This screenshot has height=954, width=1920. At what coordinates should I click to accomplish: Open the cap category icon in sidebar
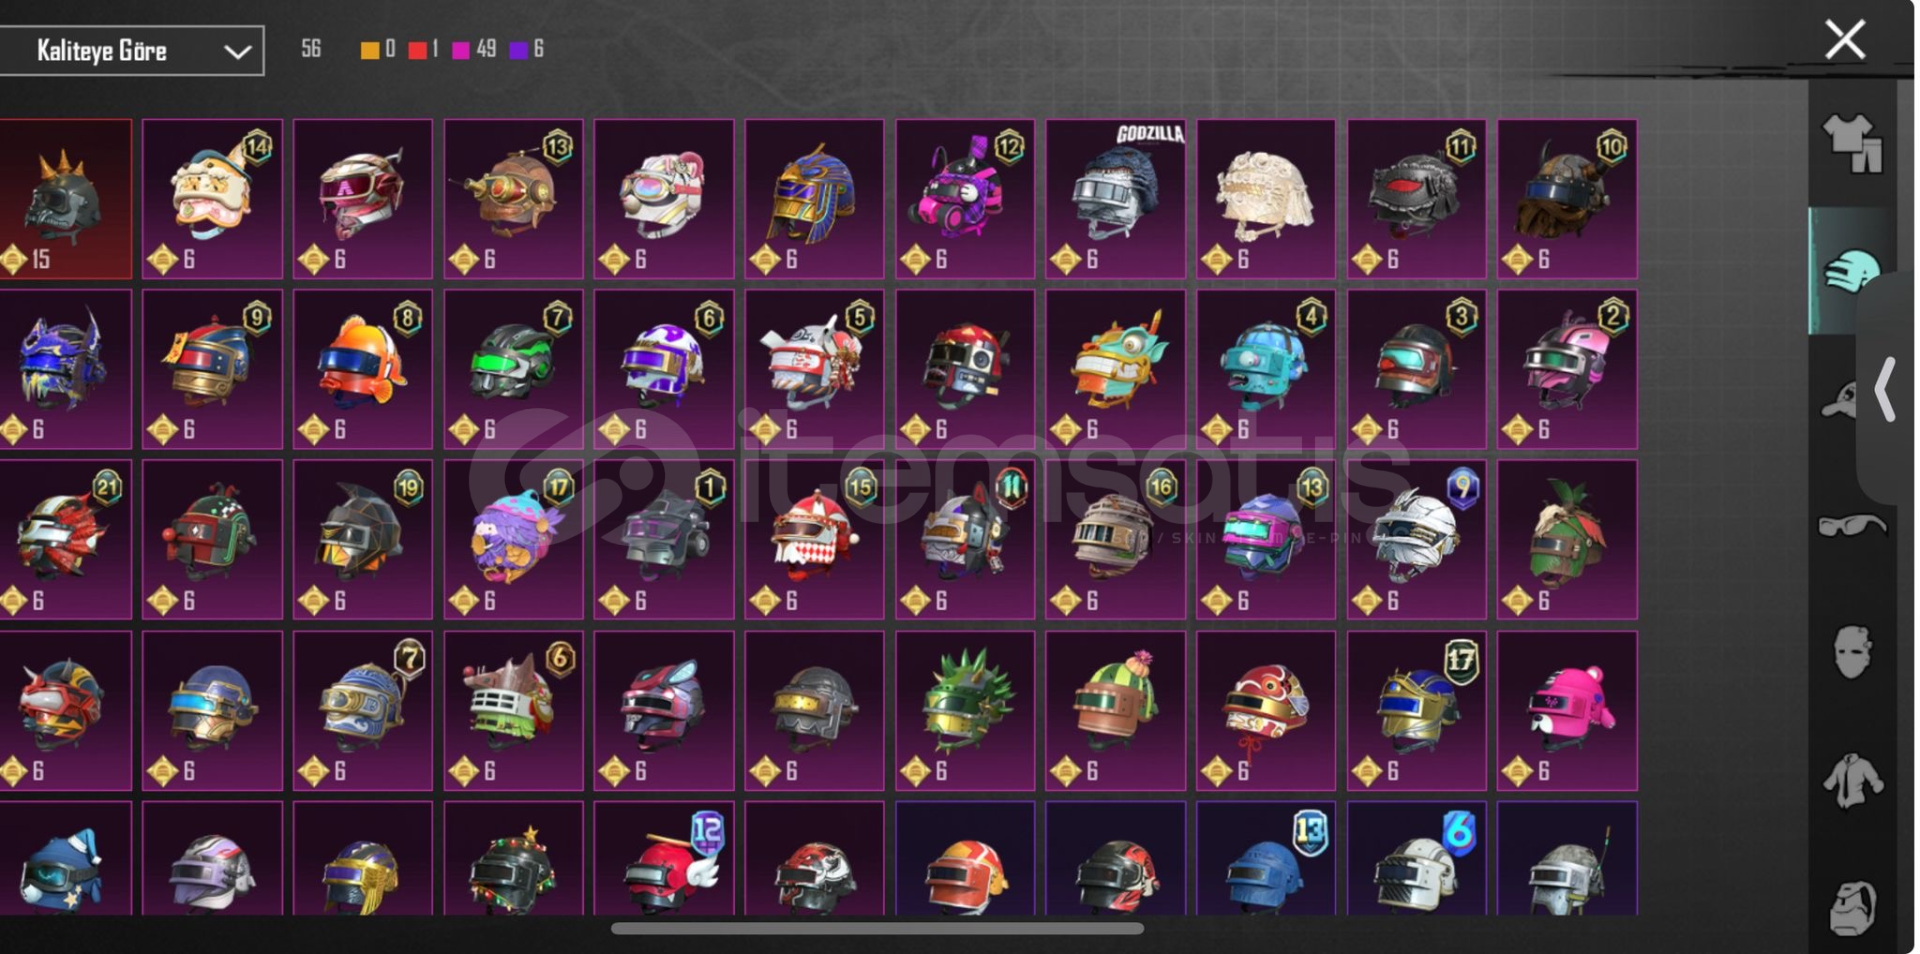(x=1840, y=400)
